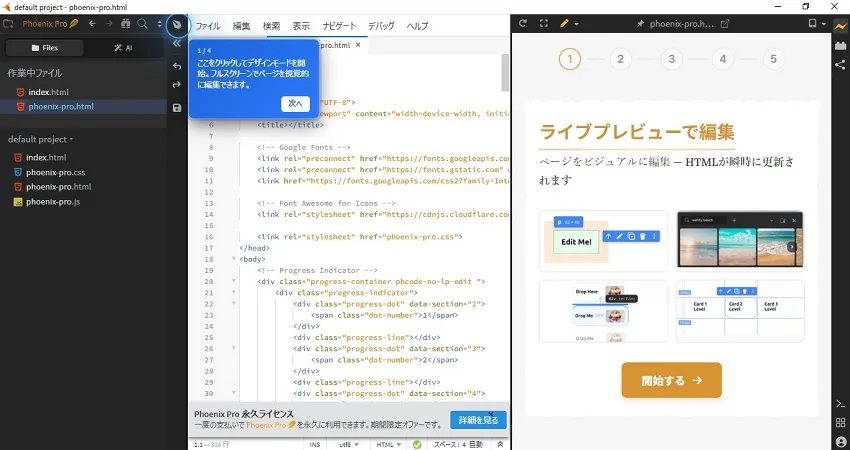The height and width of the screenshot is (450, 850).
Task: Open the 検索 menu
Action: (272, 25)
